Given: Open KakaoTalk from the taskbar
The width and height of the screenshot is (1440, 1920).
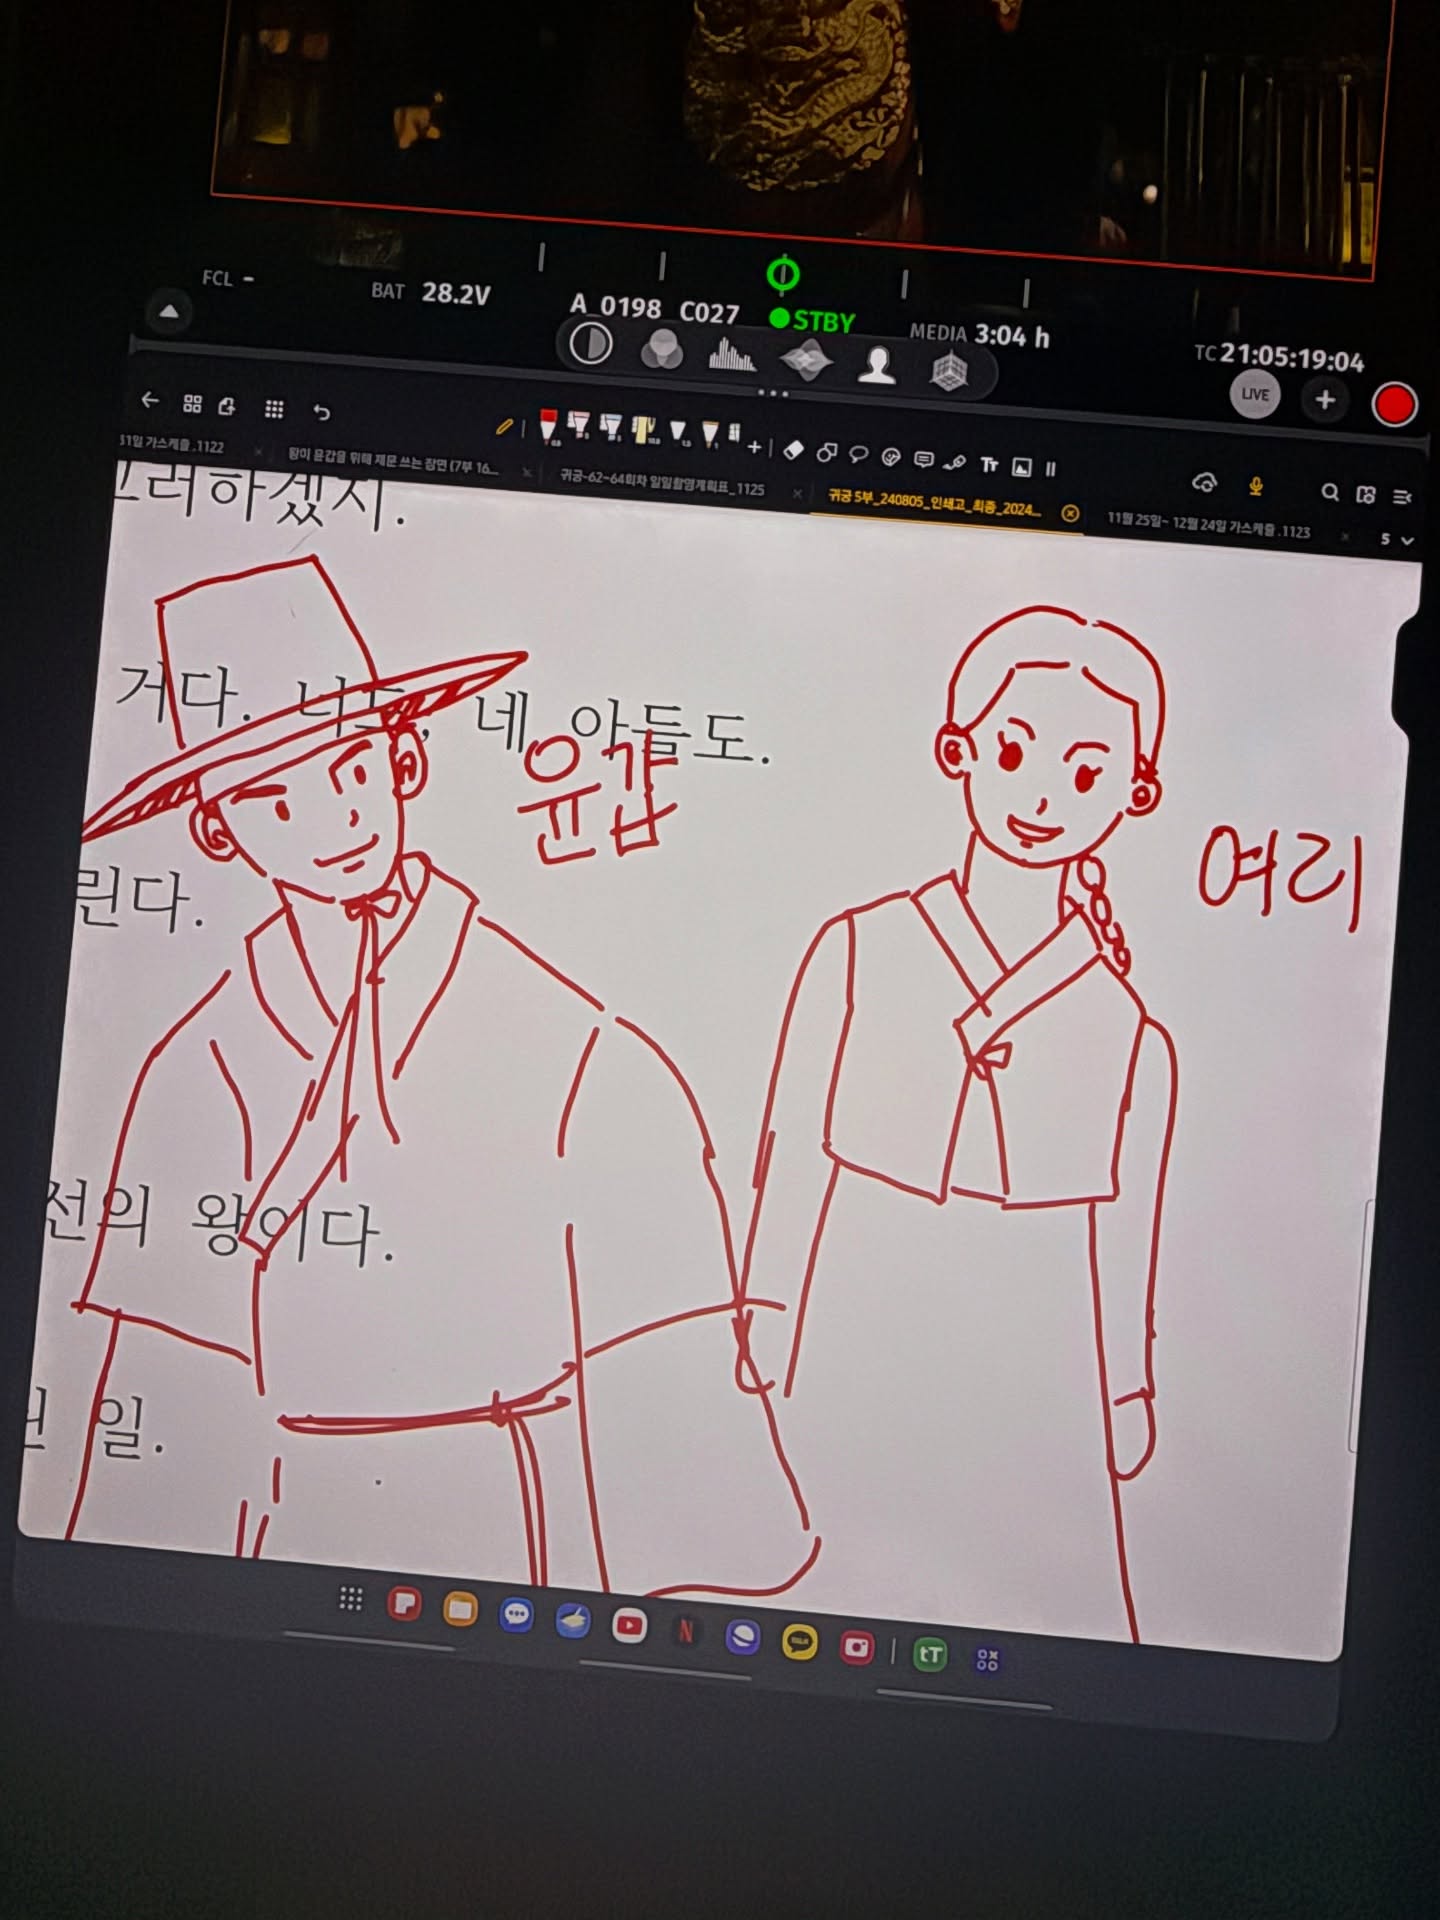Looking at the screenshot, I should click(x=800, y=1642).
